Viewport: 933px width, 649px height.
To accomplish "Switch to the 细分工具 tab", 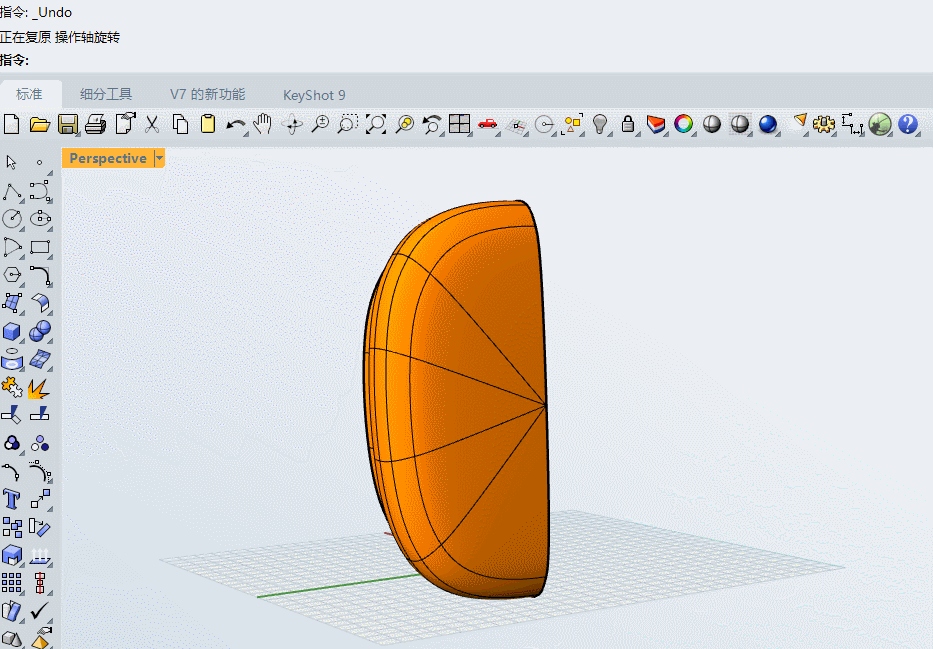I will [x=106, y=95].
